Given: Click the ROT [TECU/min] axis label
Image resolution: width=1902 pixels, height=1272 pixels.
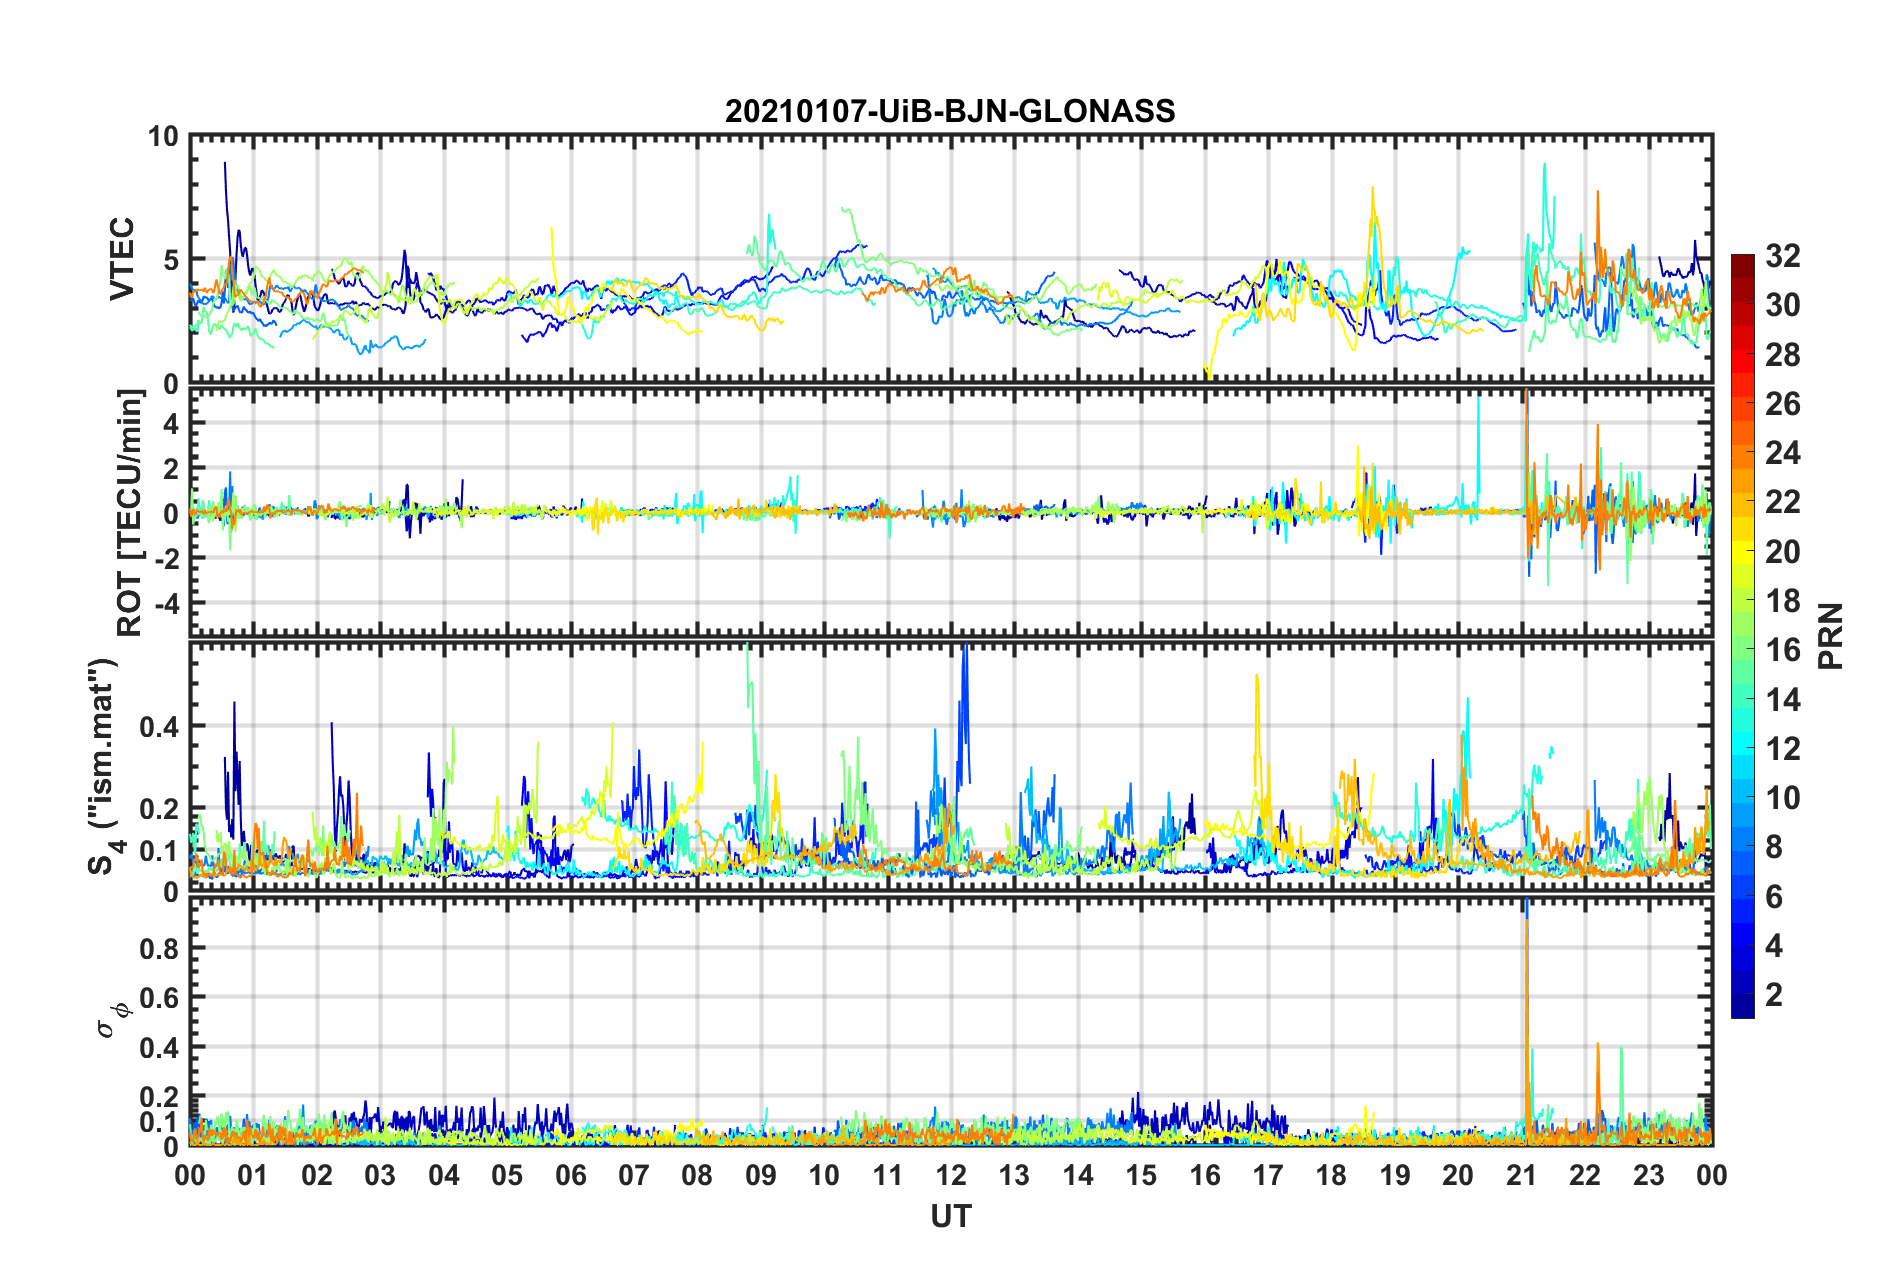Looking at the screenshot, I should point(130,513).
